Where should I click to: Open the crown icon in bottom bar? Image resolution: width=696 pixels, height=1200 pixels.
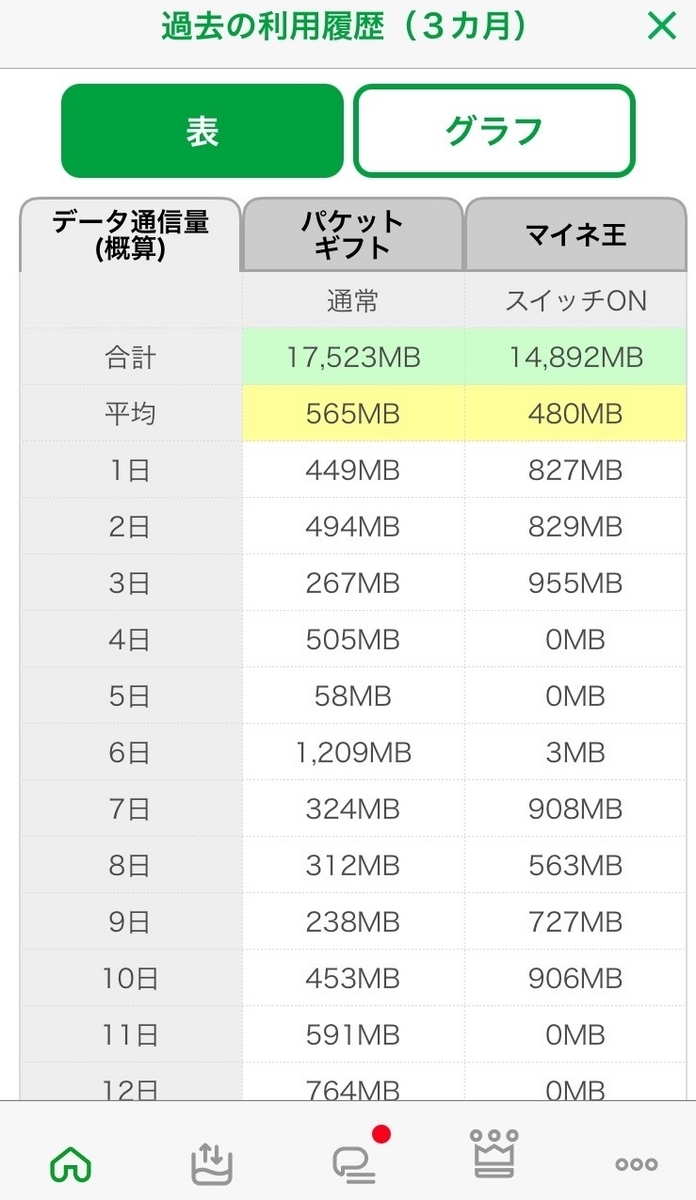click(x=495, y=1154)
